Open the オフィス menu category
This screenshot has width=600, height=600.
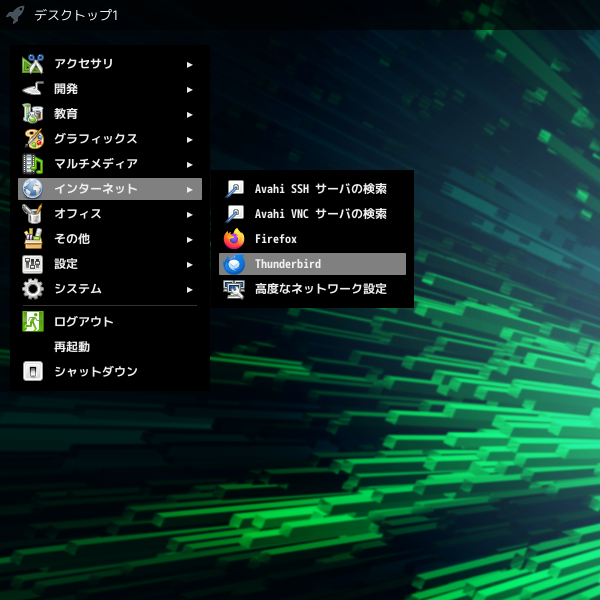click(110, 214)
